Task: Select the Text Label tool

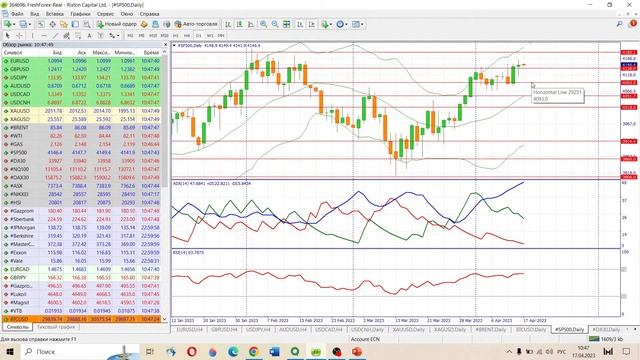Action: 100,36
